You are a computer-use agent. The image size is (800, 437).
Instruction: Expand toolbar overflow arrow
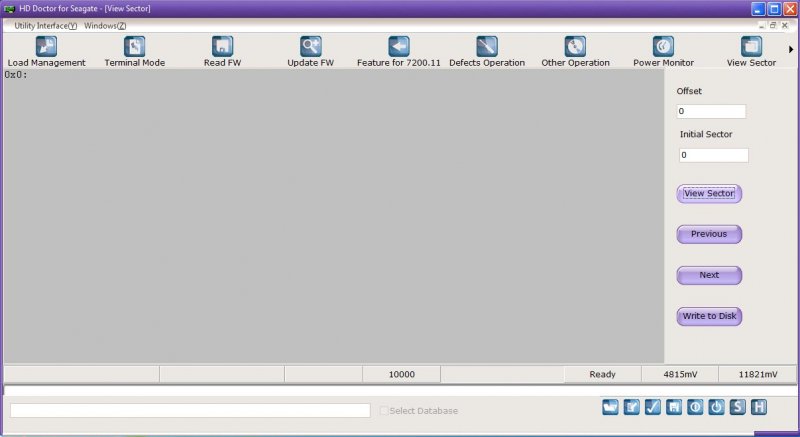(791, 49)
